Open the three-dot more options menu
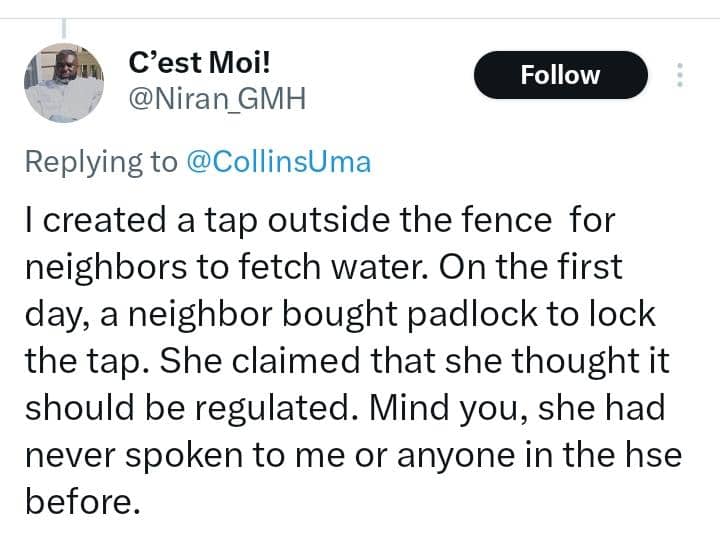Viewport: 720px width, 537px height. click(x=680, y=75)
